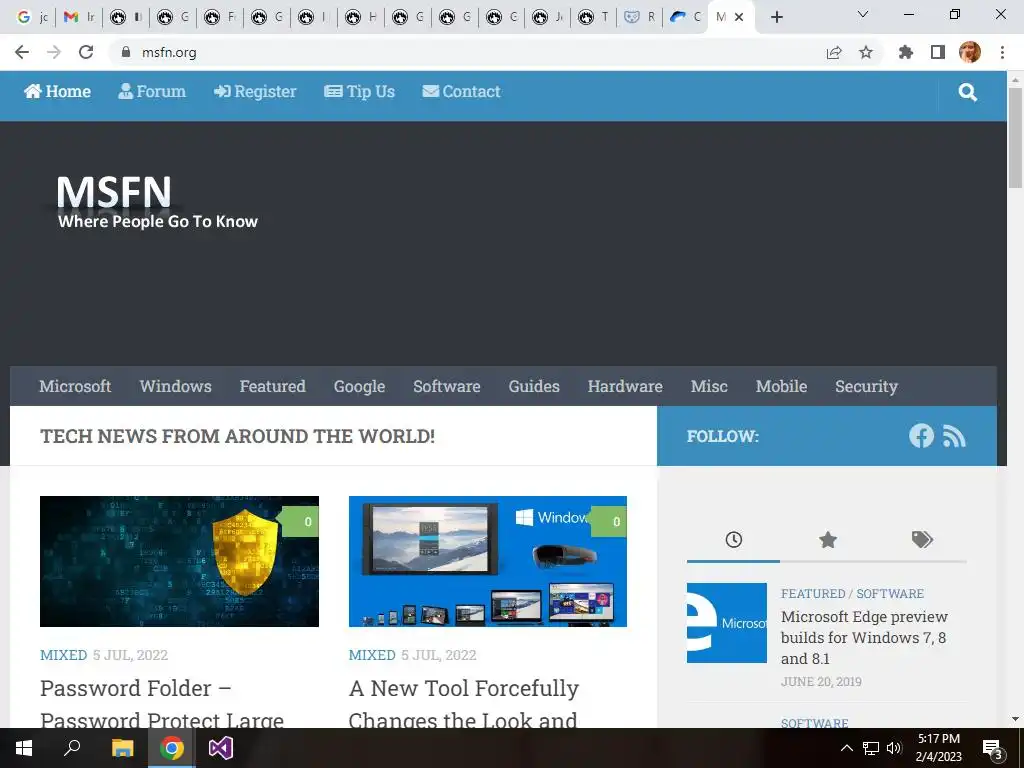The image size is (1024, 768).
Task: Open the Password Folder article thumbnail
Action: [x=180, y=562]
